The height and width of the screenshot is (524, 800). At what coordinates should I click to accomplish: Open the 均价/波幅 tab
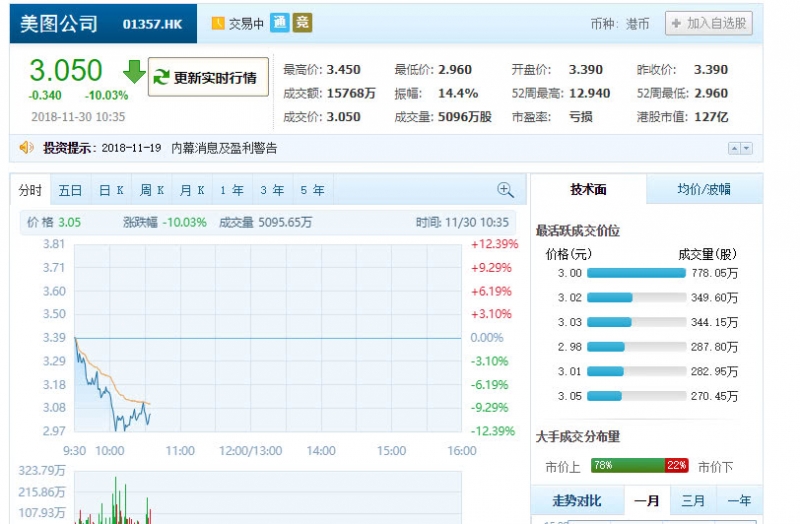click(x=703, y=189)
